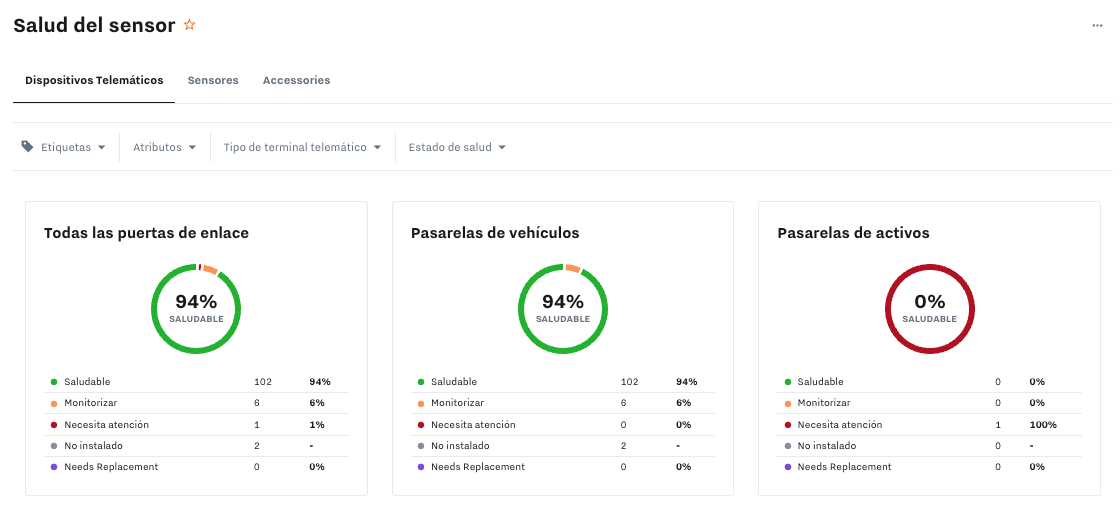Select Needs Replacement in Pasarelas de activos
Image resolution: width=1120 pixels, height=510 pixels.
tap(929, 466)
